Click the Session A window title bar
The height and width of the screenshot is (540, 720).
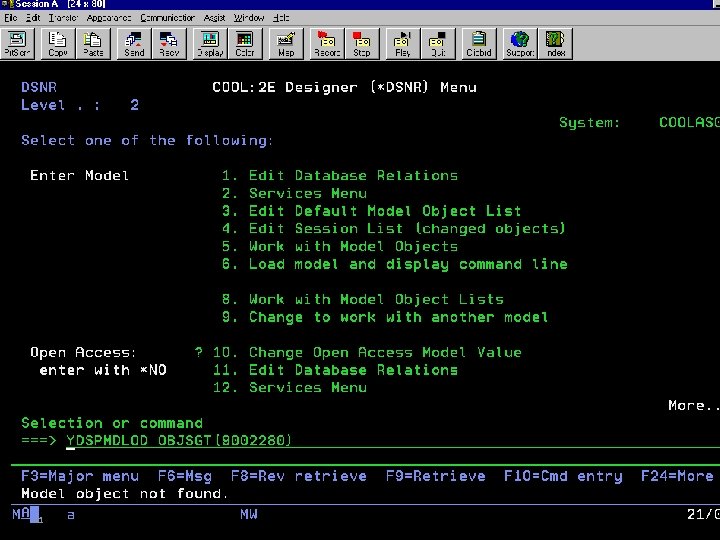click(x=360, y=4)
